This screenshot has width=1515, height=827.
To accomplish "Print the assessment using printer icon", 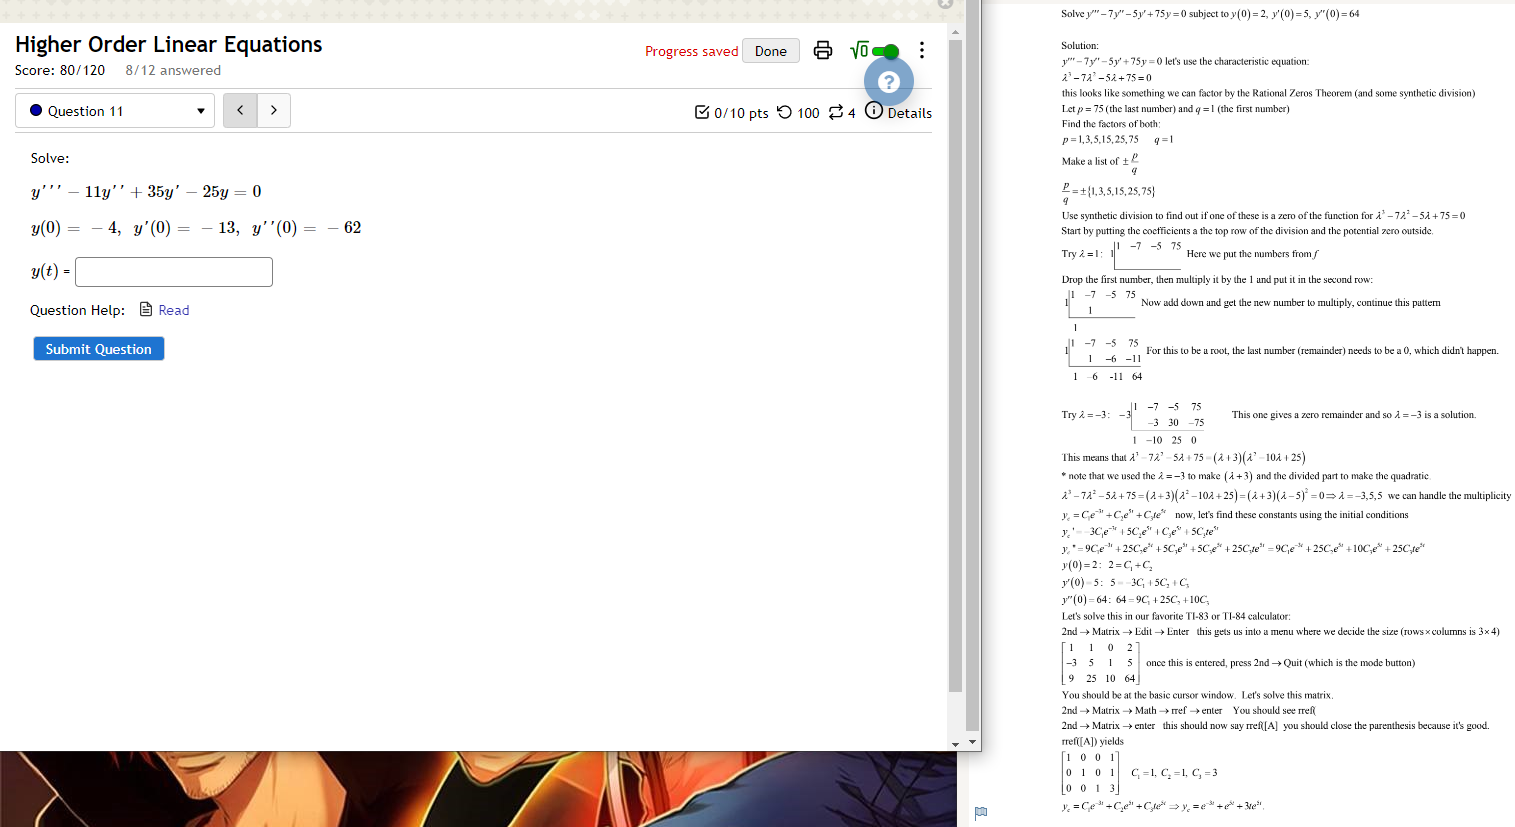I will (823, 50).
